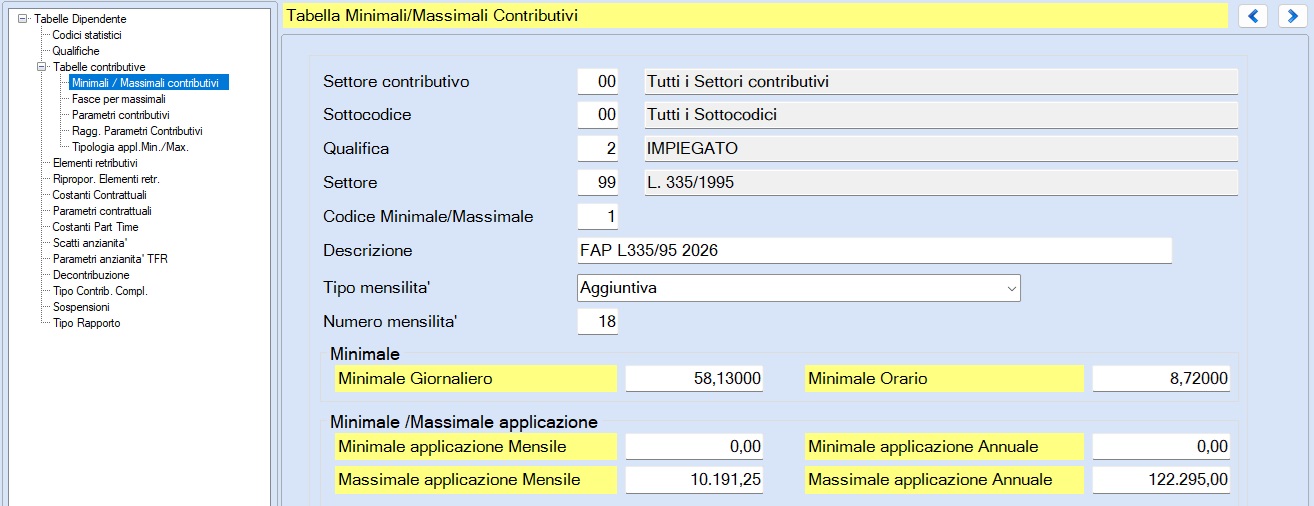
Task: Click the Descrizione field FAP L335/95 2026
Action: [874, 250]
